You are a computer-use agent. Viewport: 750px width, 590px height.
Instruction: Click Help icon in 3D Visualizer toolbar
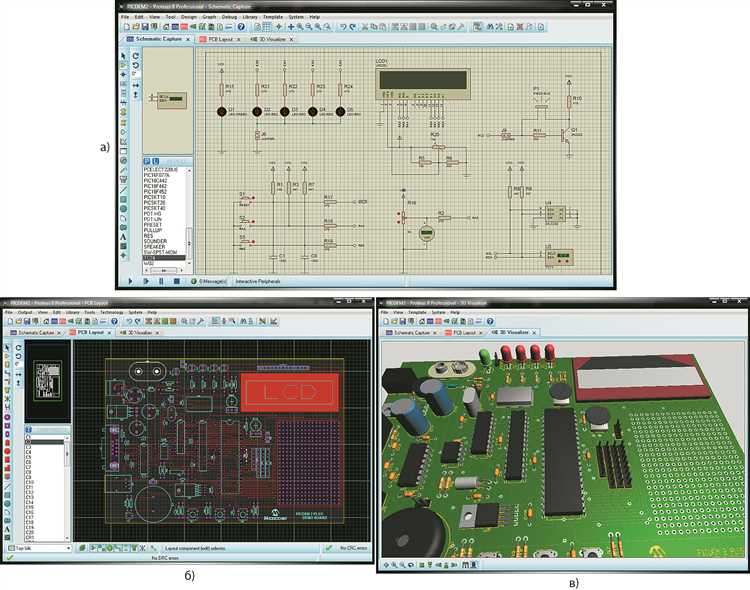coord(490,322)
